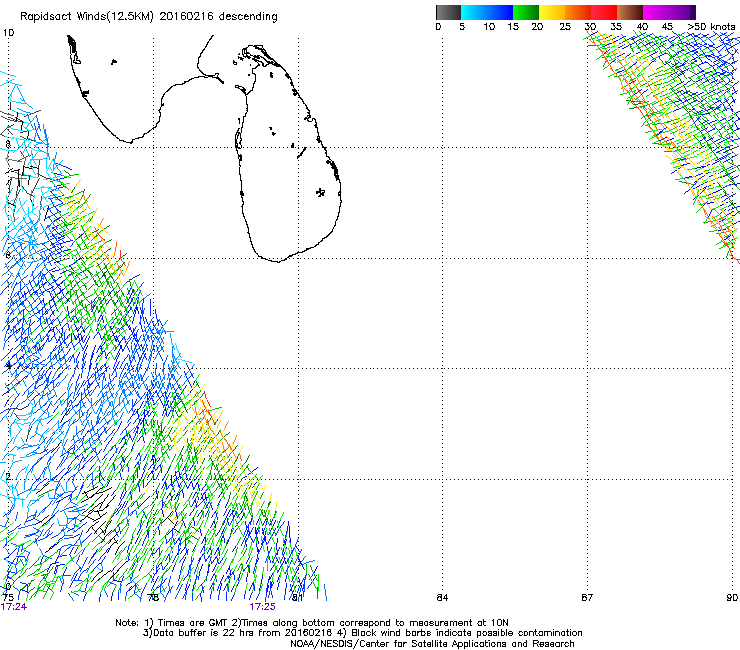The image size is (740, 650).
Task: Click the southern India coastline tip
Action: 130,141
